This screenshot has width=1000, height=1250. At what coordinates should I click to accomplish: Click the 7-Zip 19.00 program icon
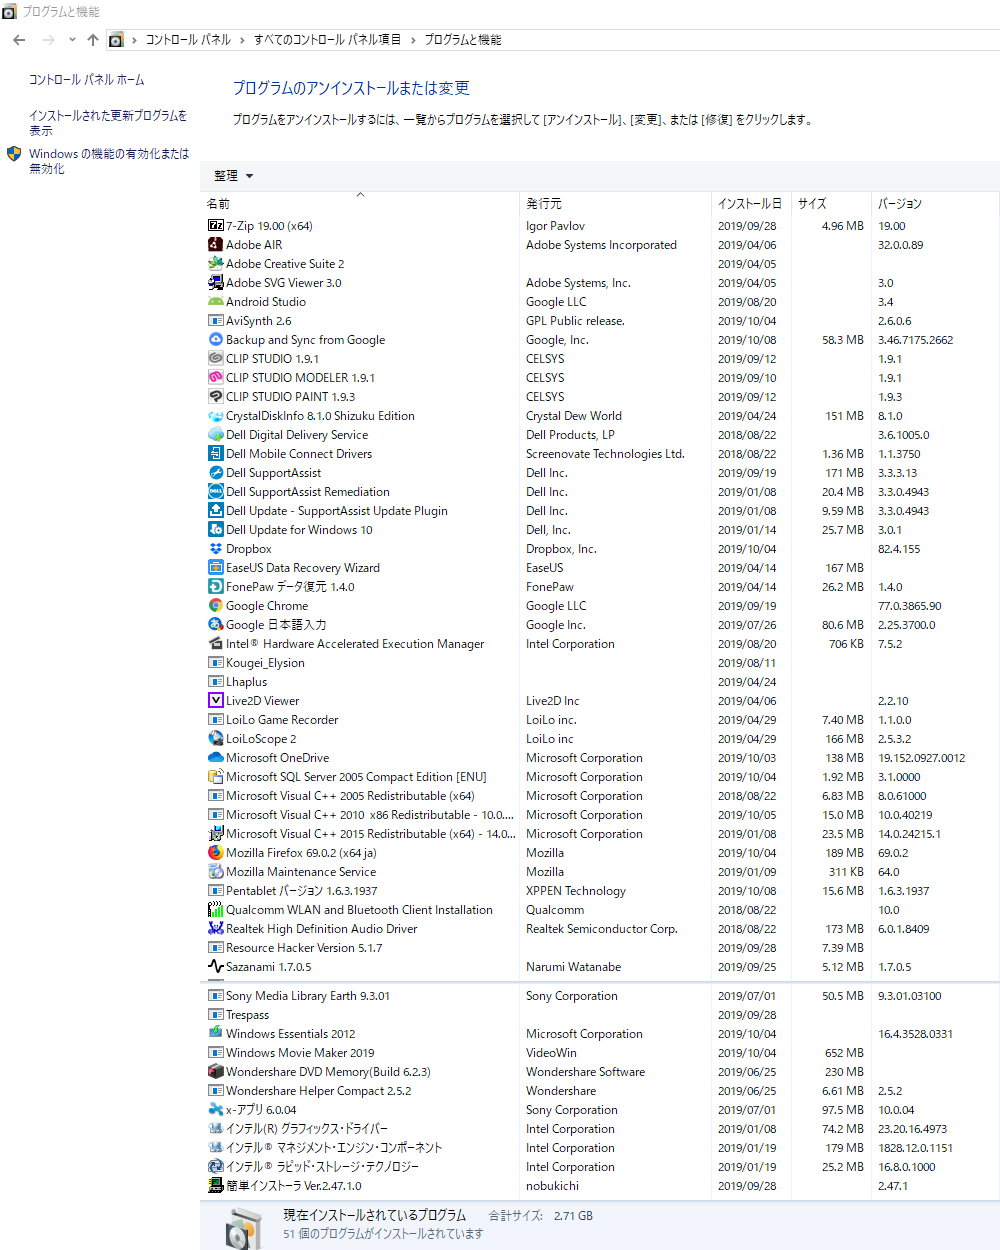click(215, 226)
